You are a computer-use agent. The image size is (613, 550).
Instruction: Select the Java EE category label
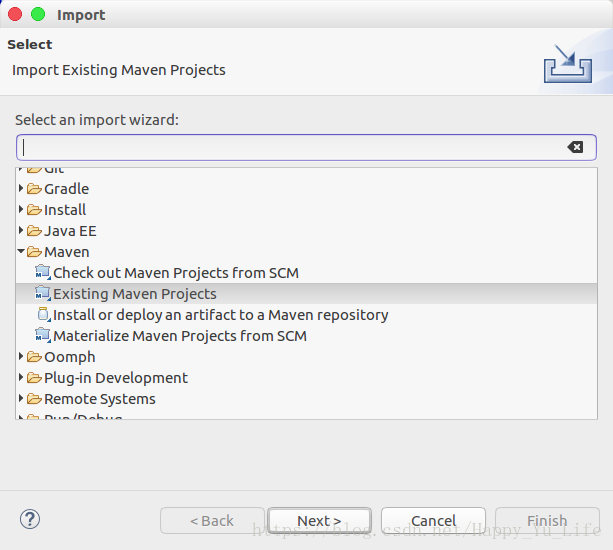[x=70, y=231]
